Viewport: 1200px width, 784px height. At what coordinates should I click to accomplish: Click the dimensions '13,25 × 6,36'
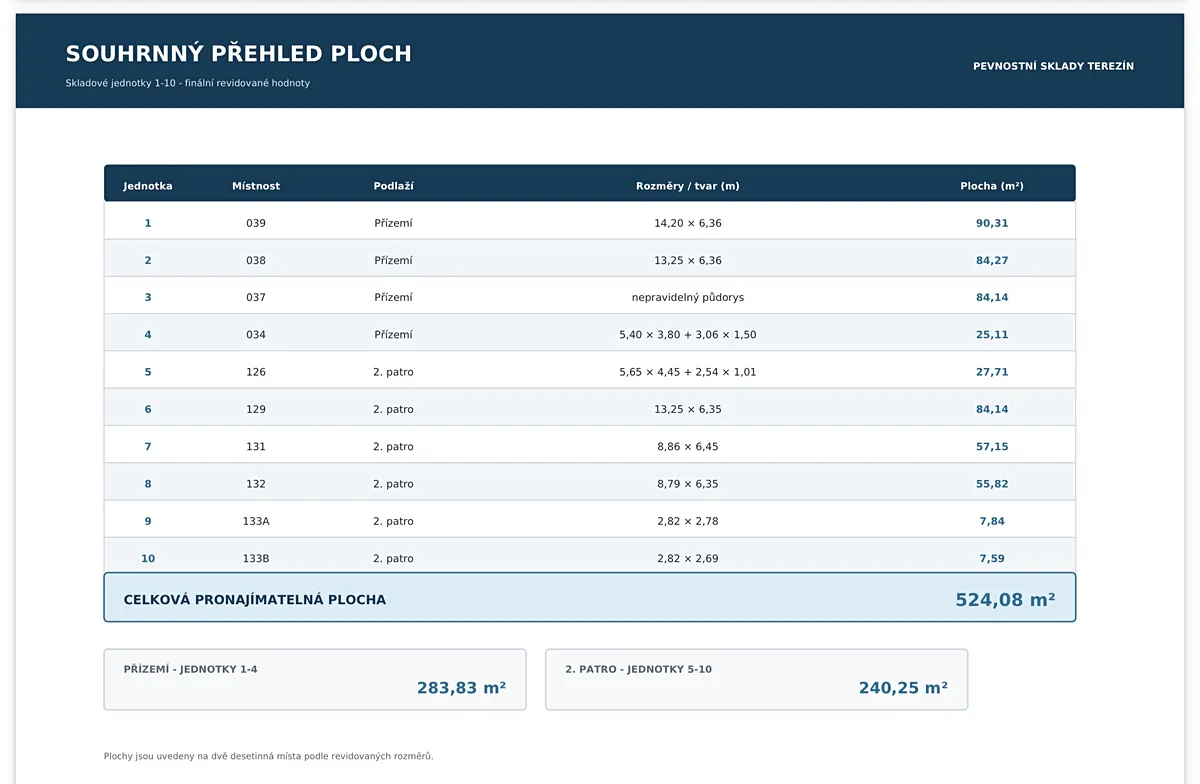(x=688, y=260)
